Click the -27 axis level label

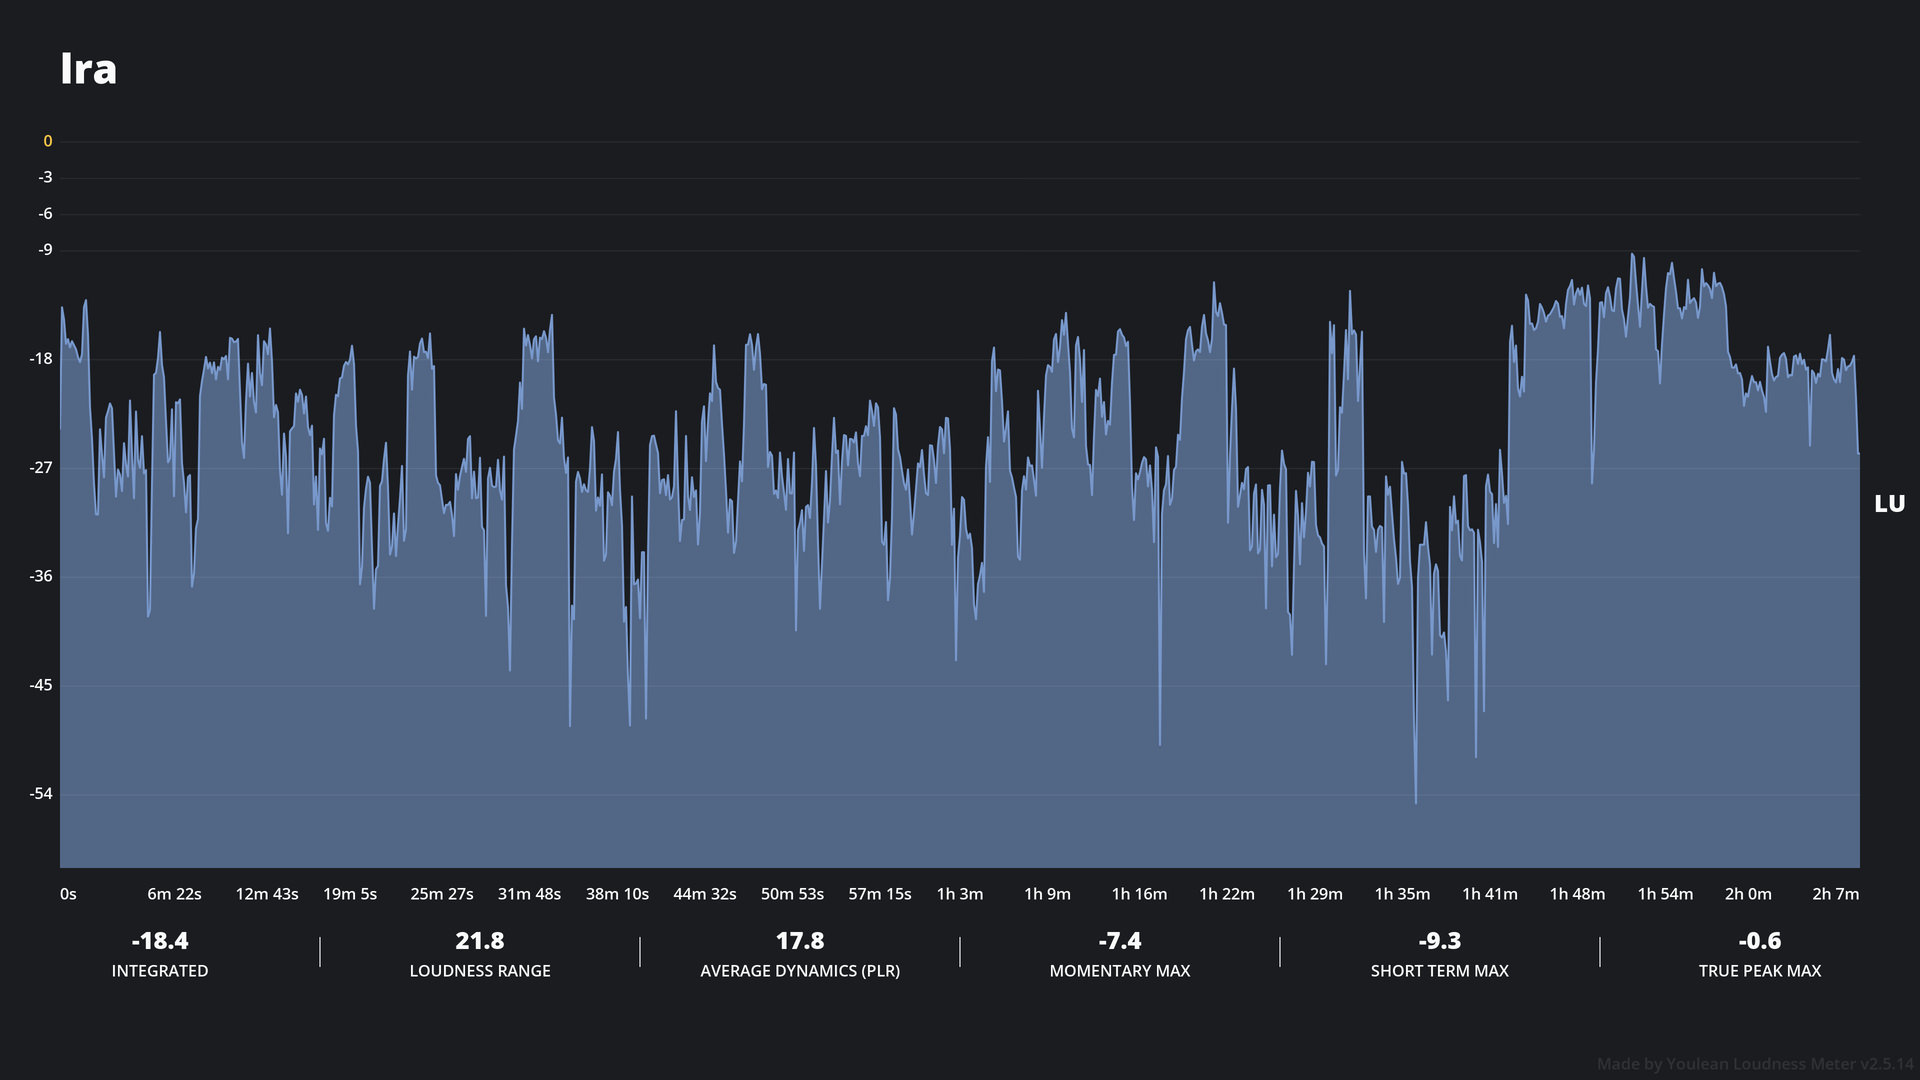[x=41, y=468]
